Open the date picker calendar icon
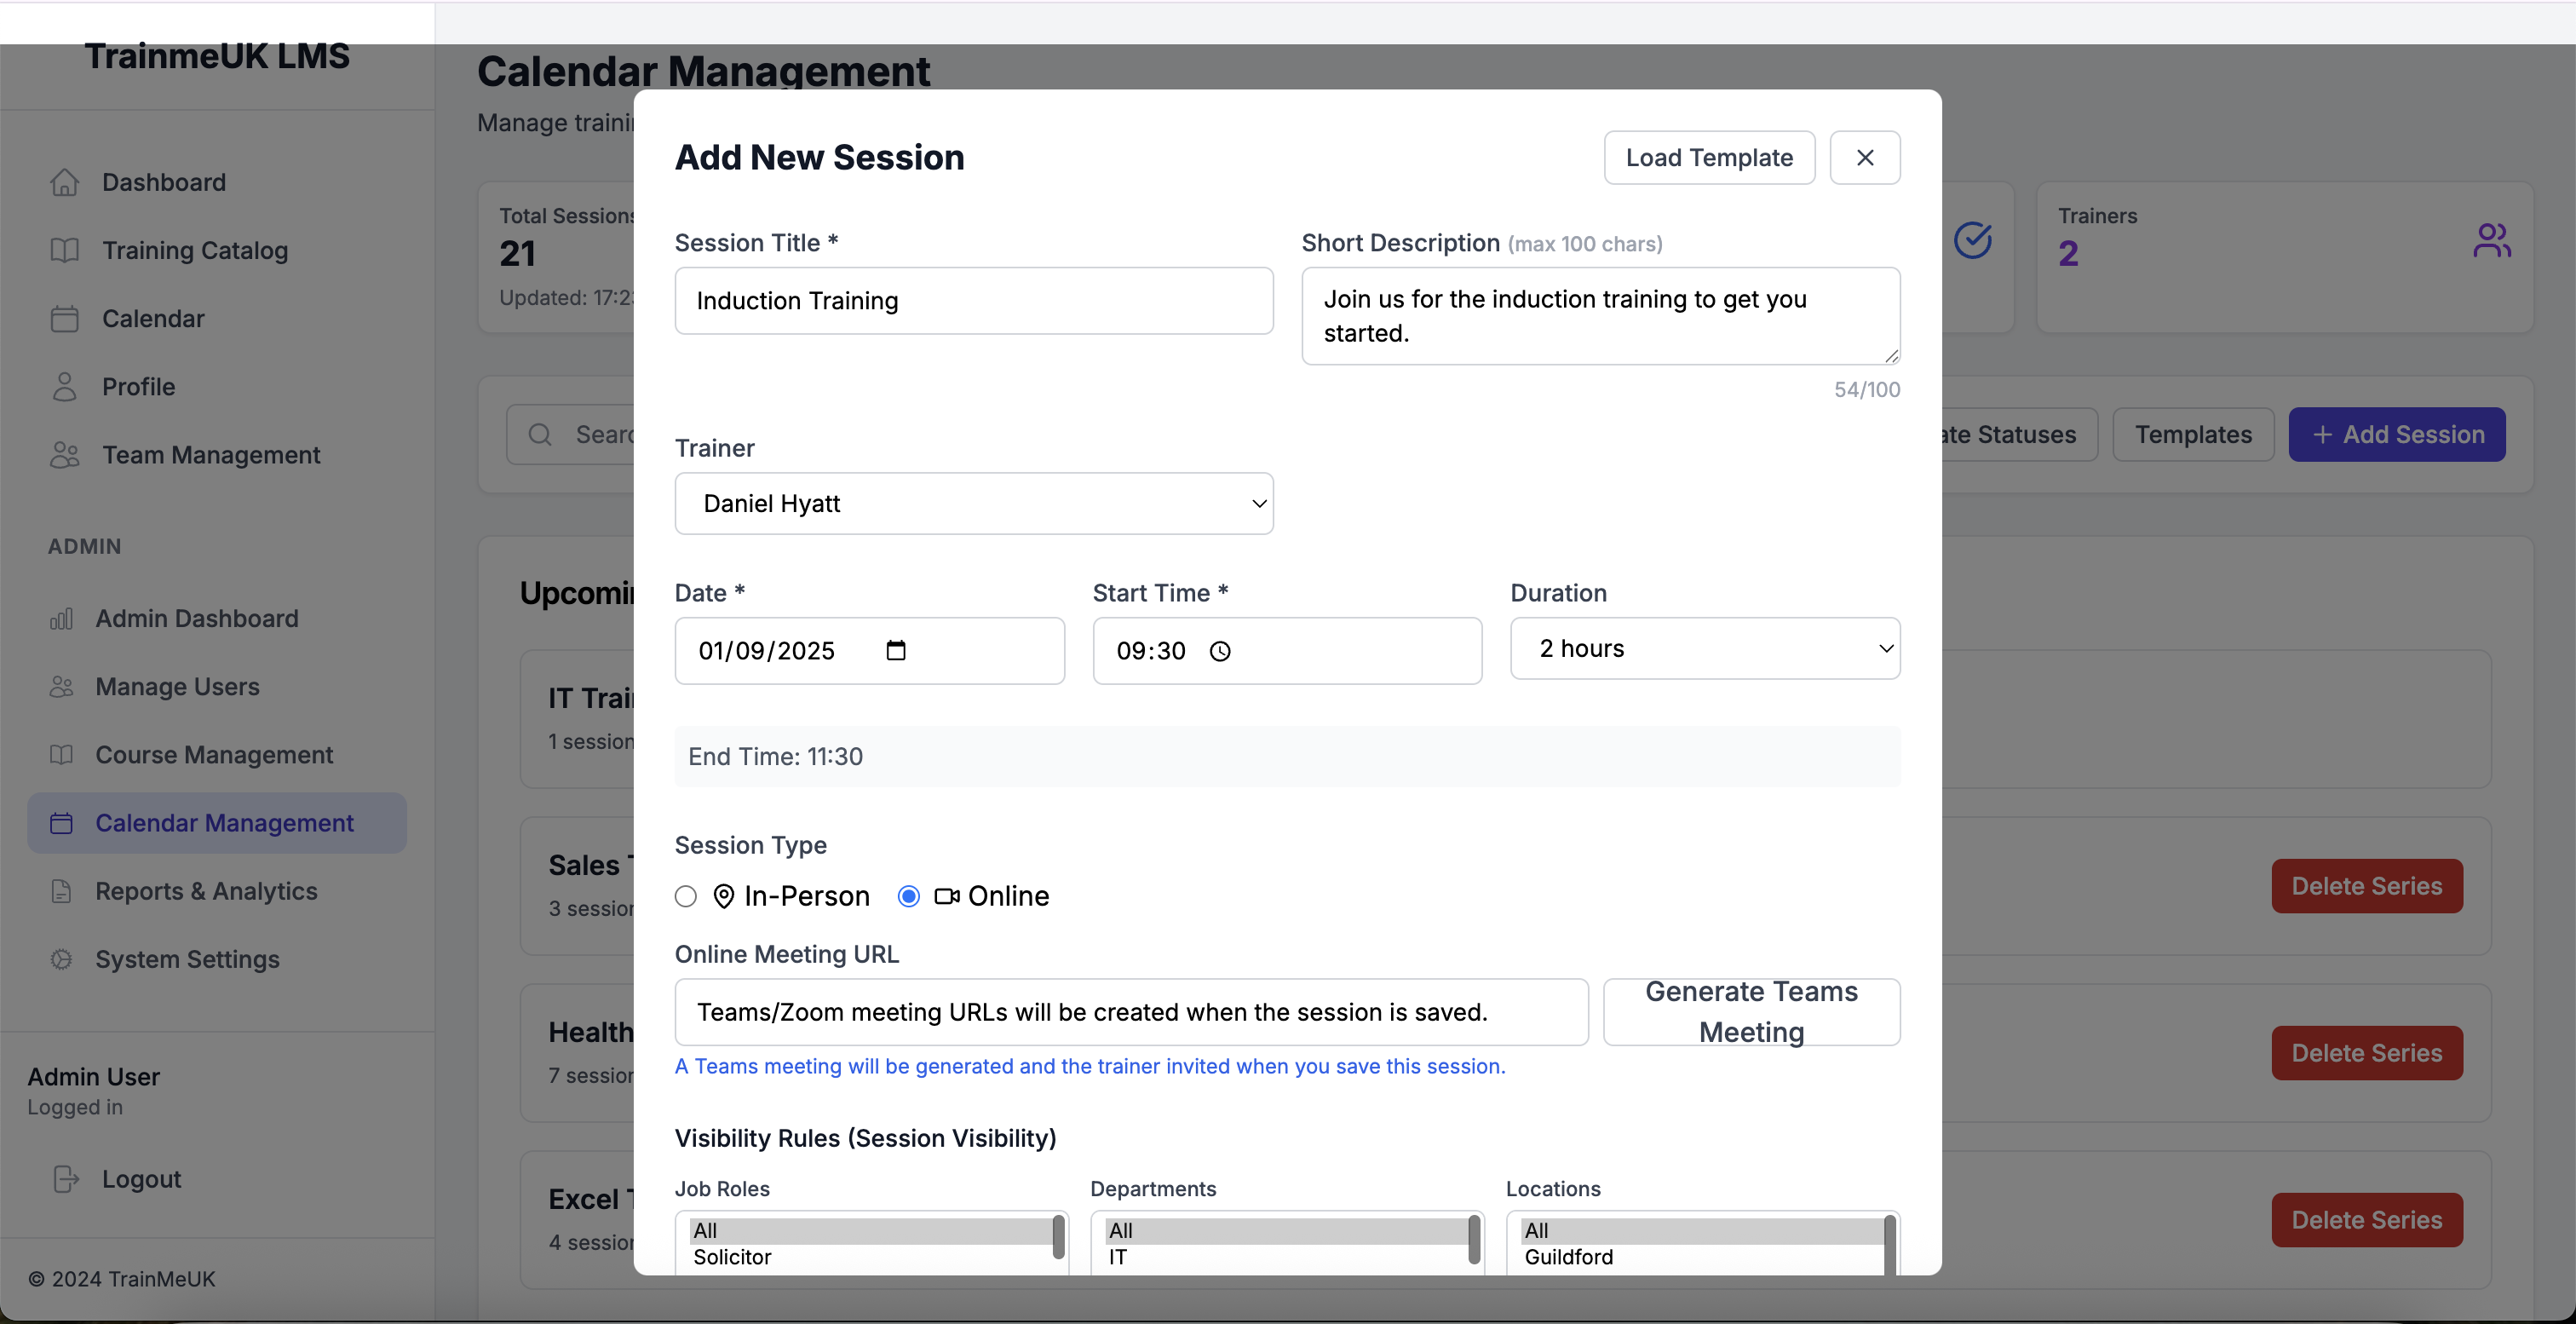 [896, 651]
